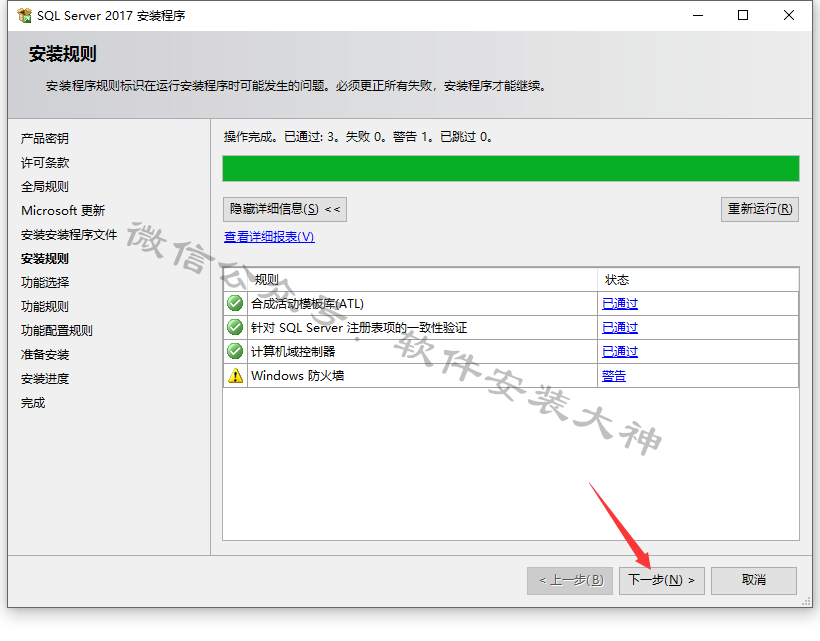Click the 安装规则 page heading
Image resolution: width=820 pixels, height=641 pixels.
(63, 54)
